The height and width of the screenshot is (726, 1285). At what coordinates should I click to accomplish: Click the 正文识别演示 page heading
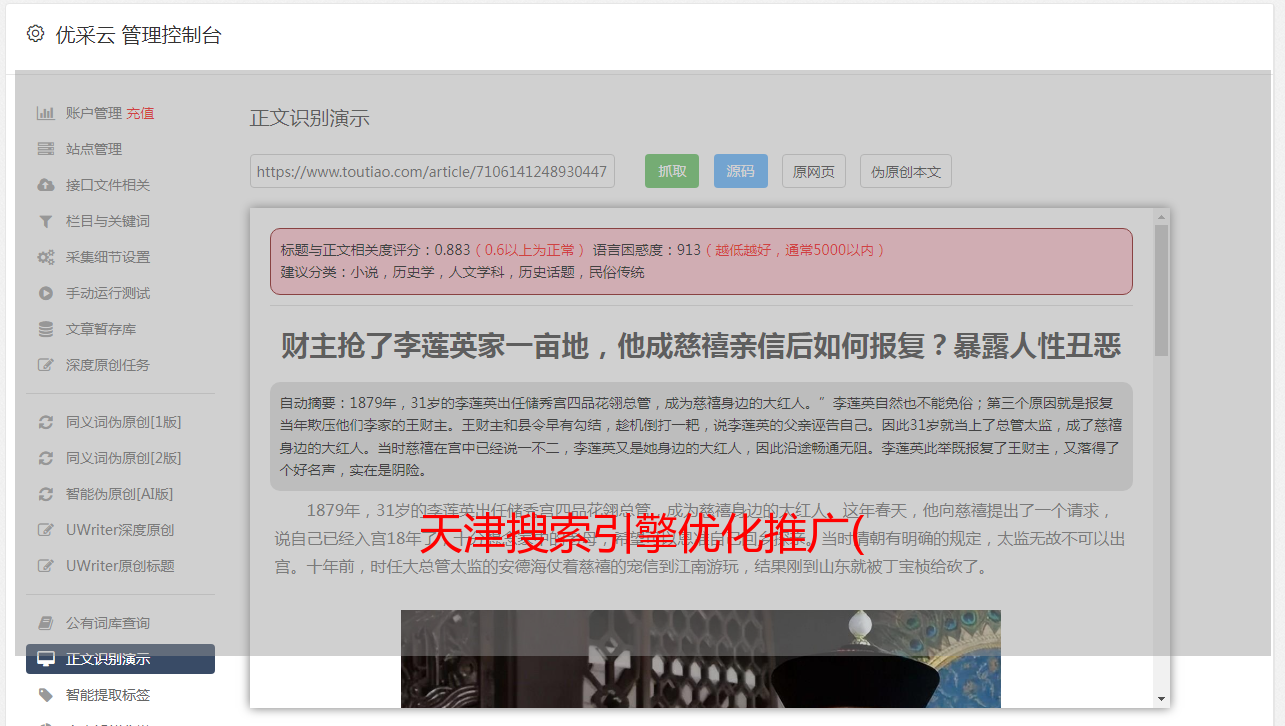310,118
